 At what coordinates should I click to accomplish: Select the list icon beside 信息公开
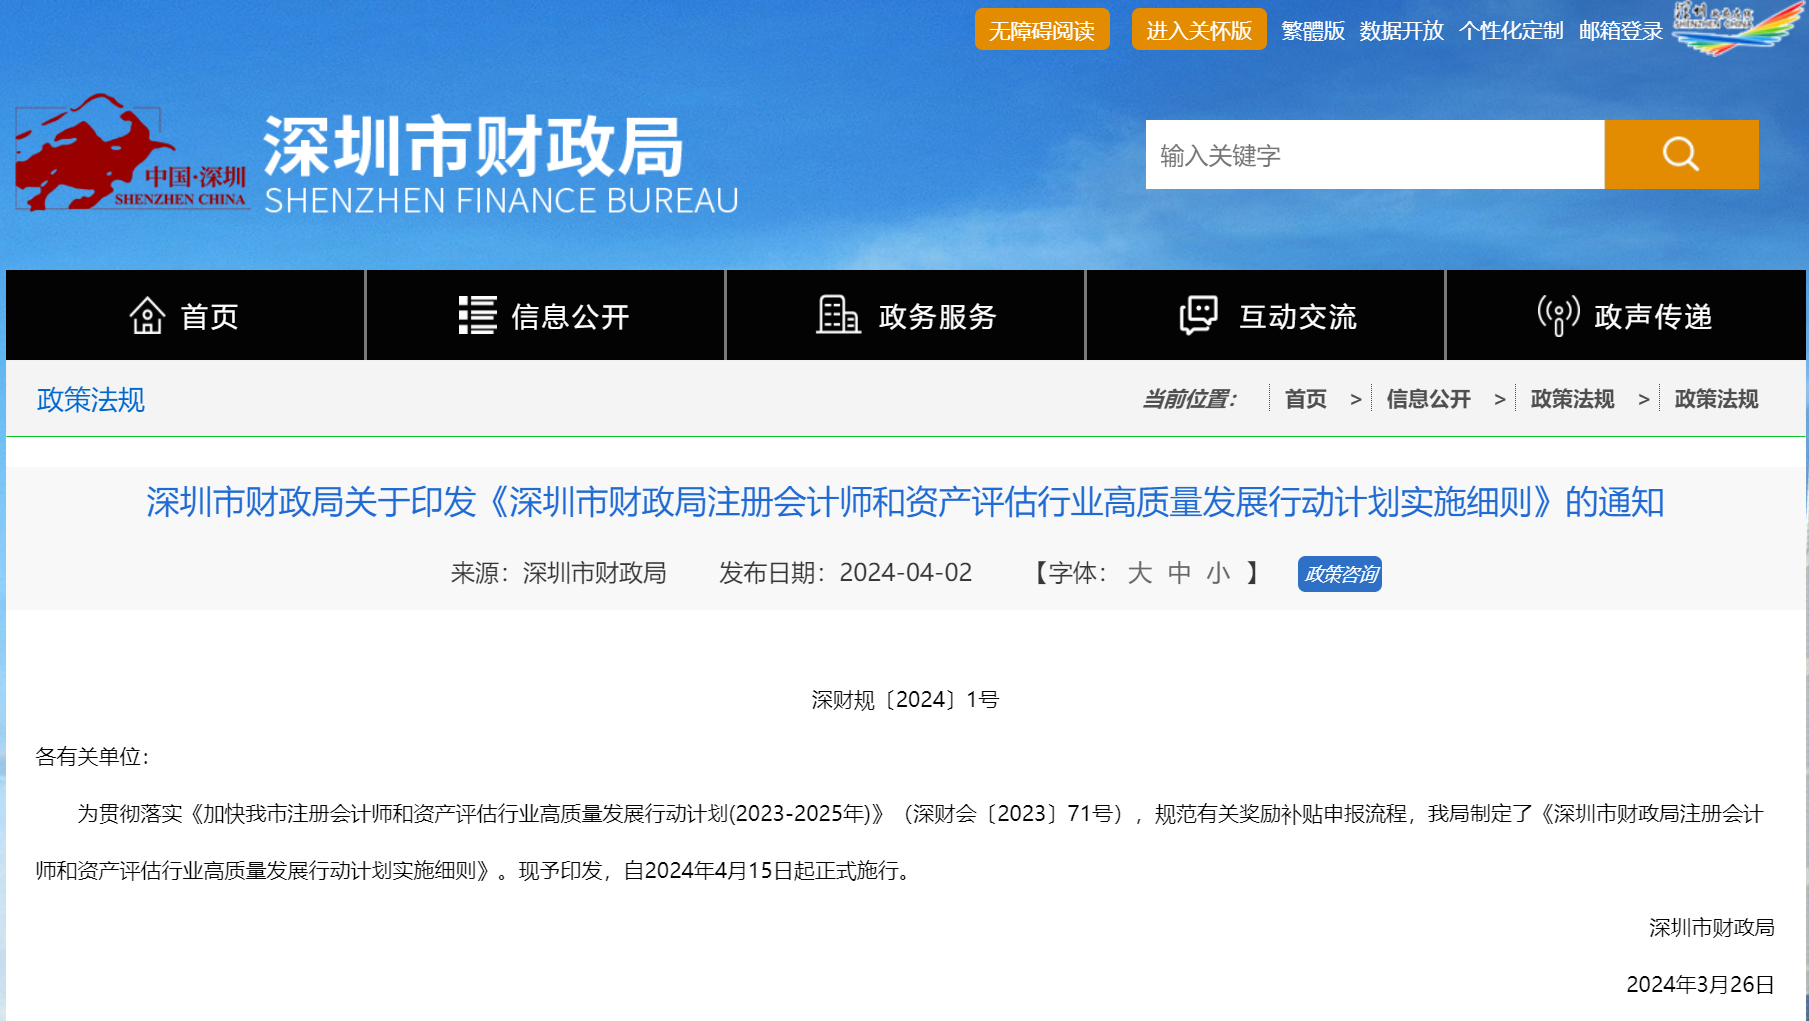pyautogui.click(x=476, y=313)
